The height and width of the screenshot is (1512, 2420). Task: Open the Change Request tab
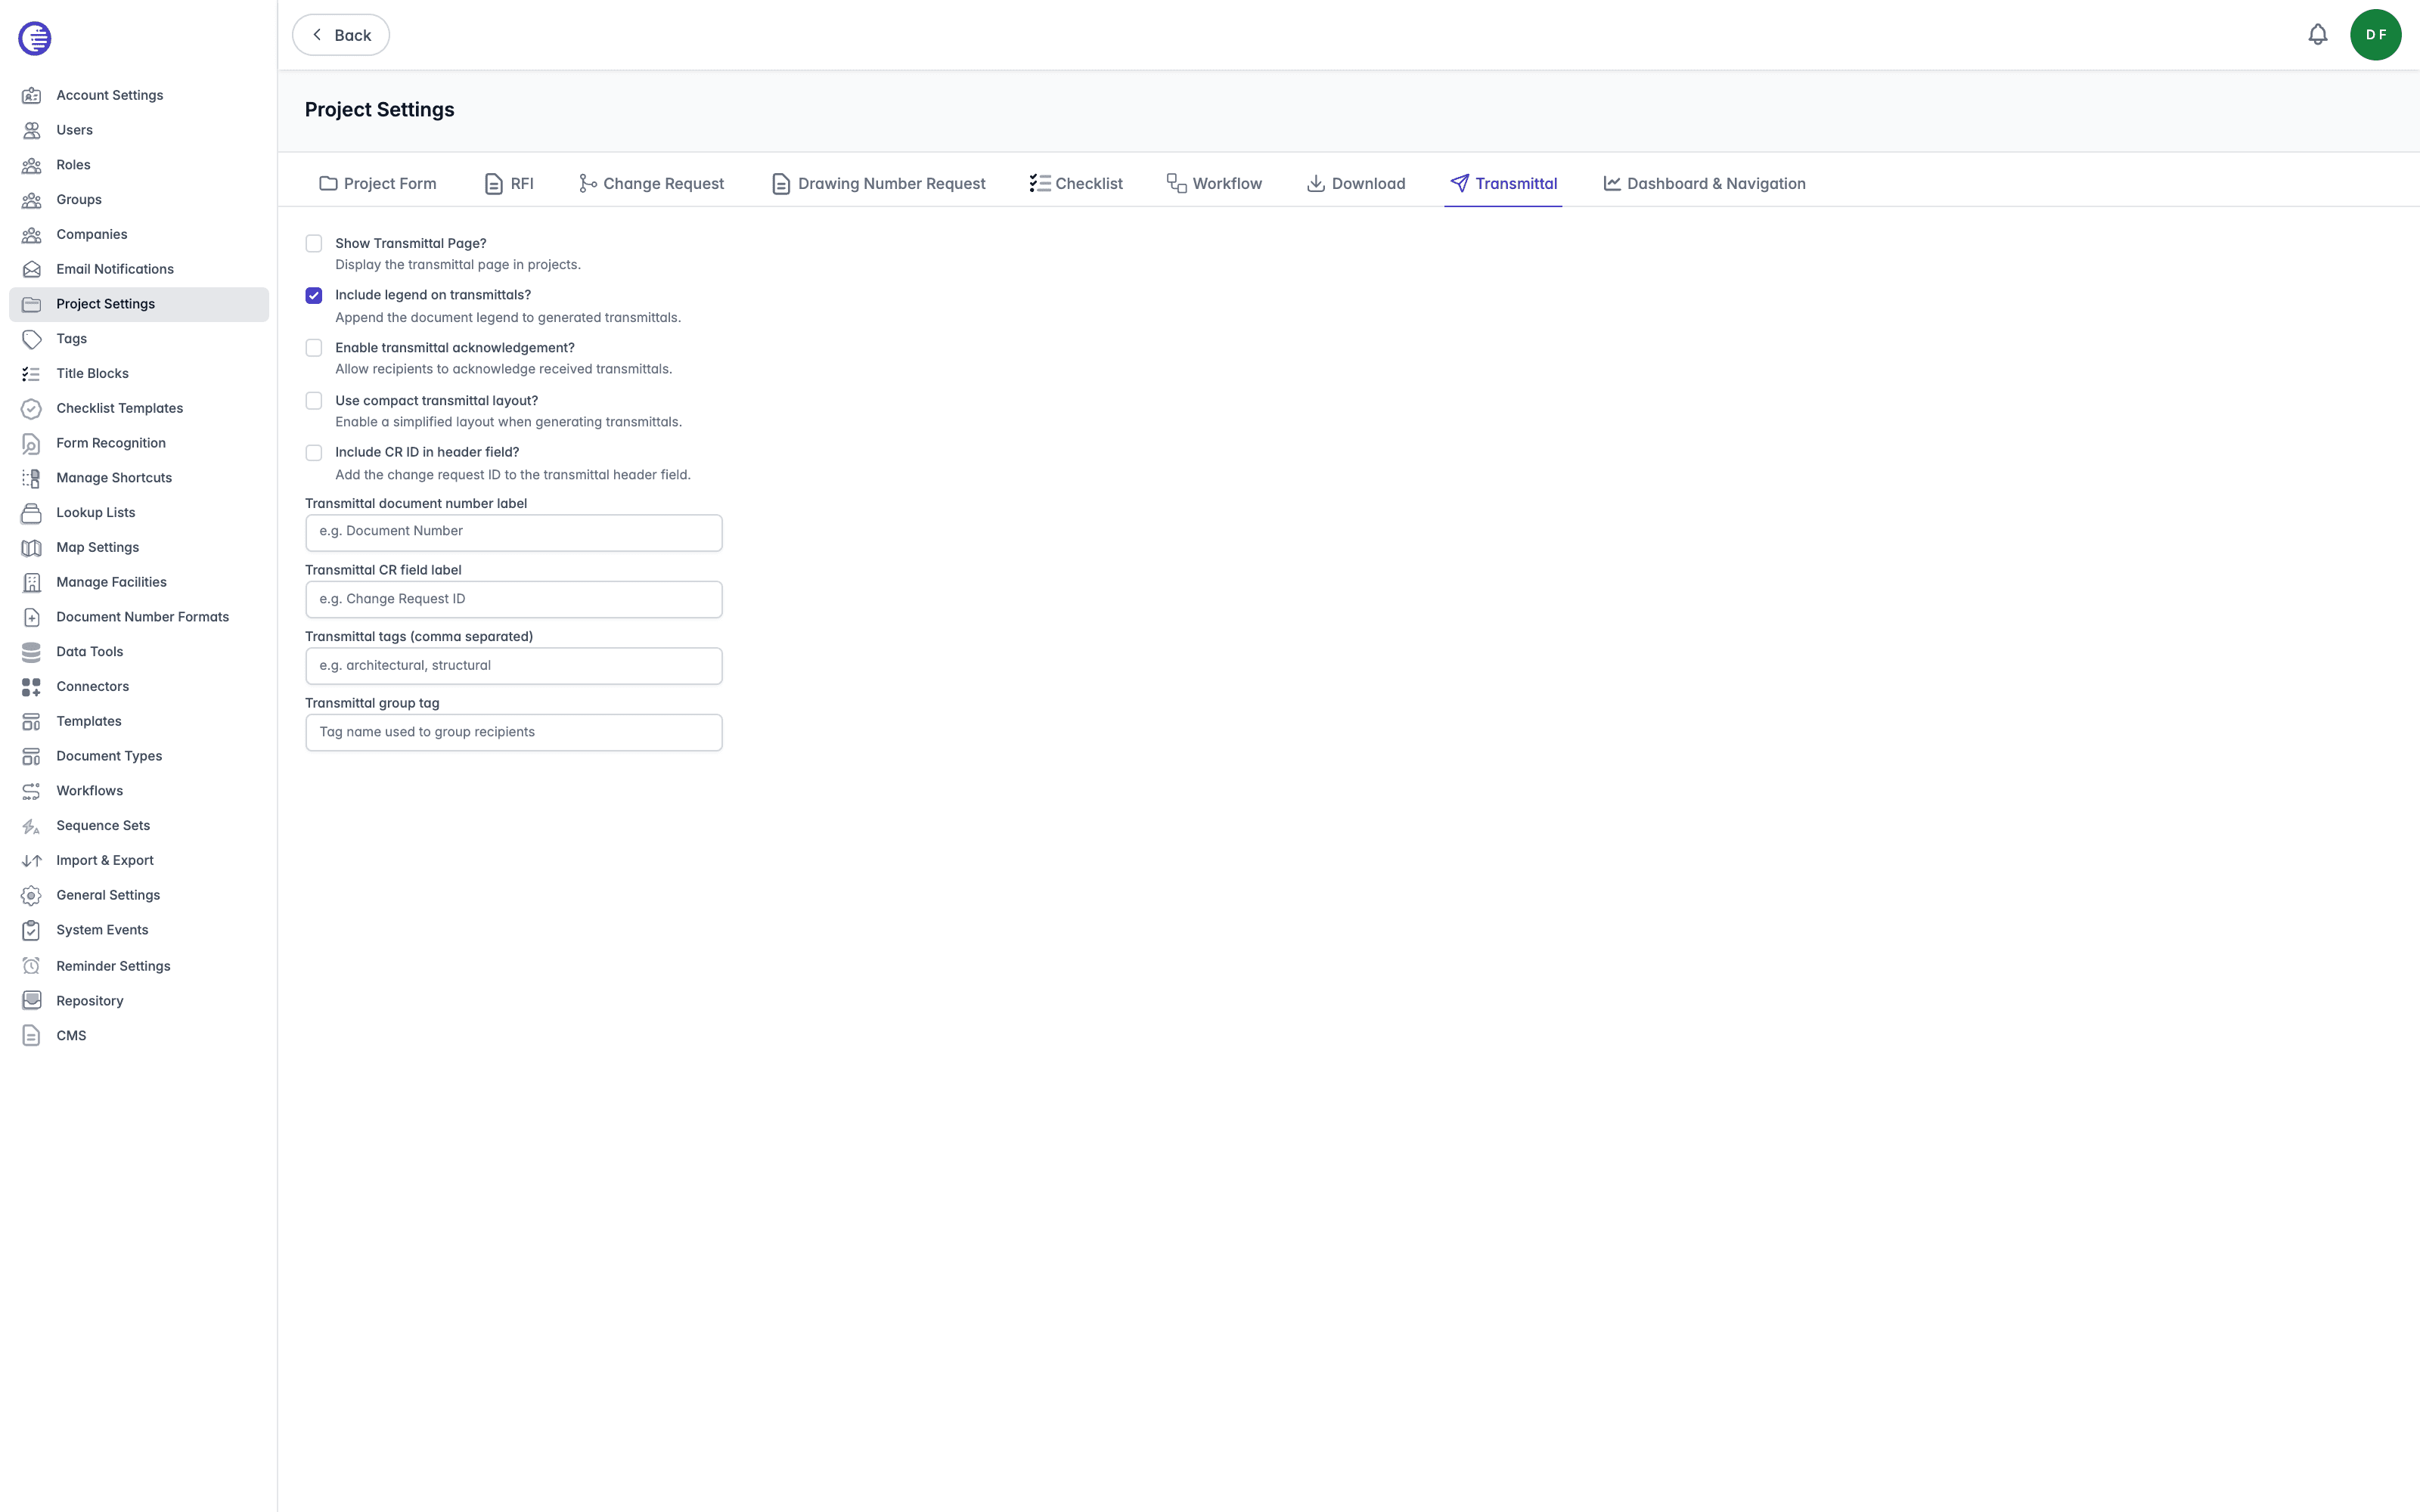click(x=651, y=184)
